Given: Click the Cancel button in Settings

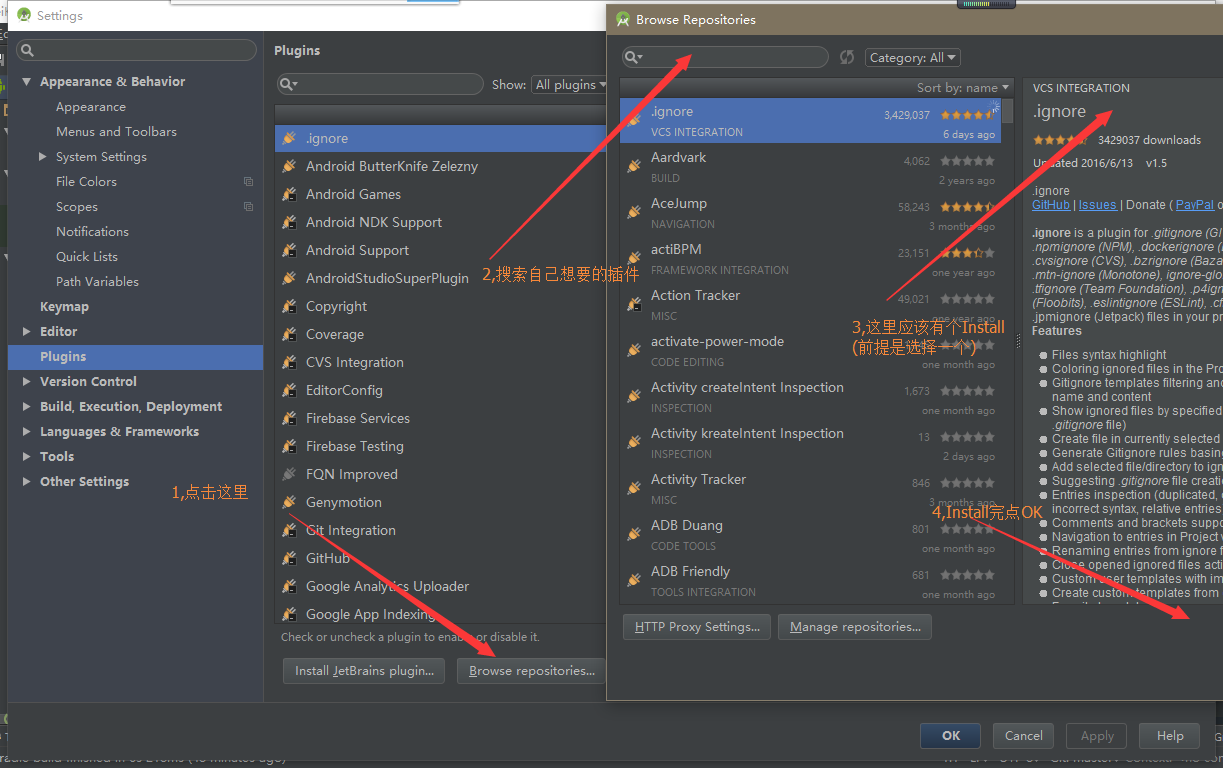Looking at the screenshot, I should click(x=1023, y=736).
